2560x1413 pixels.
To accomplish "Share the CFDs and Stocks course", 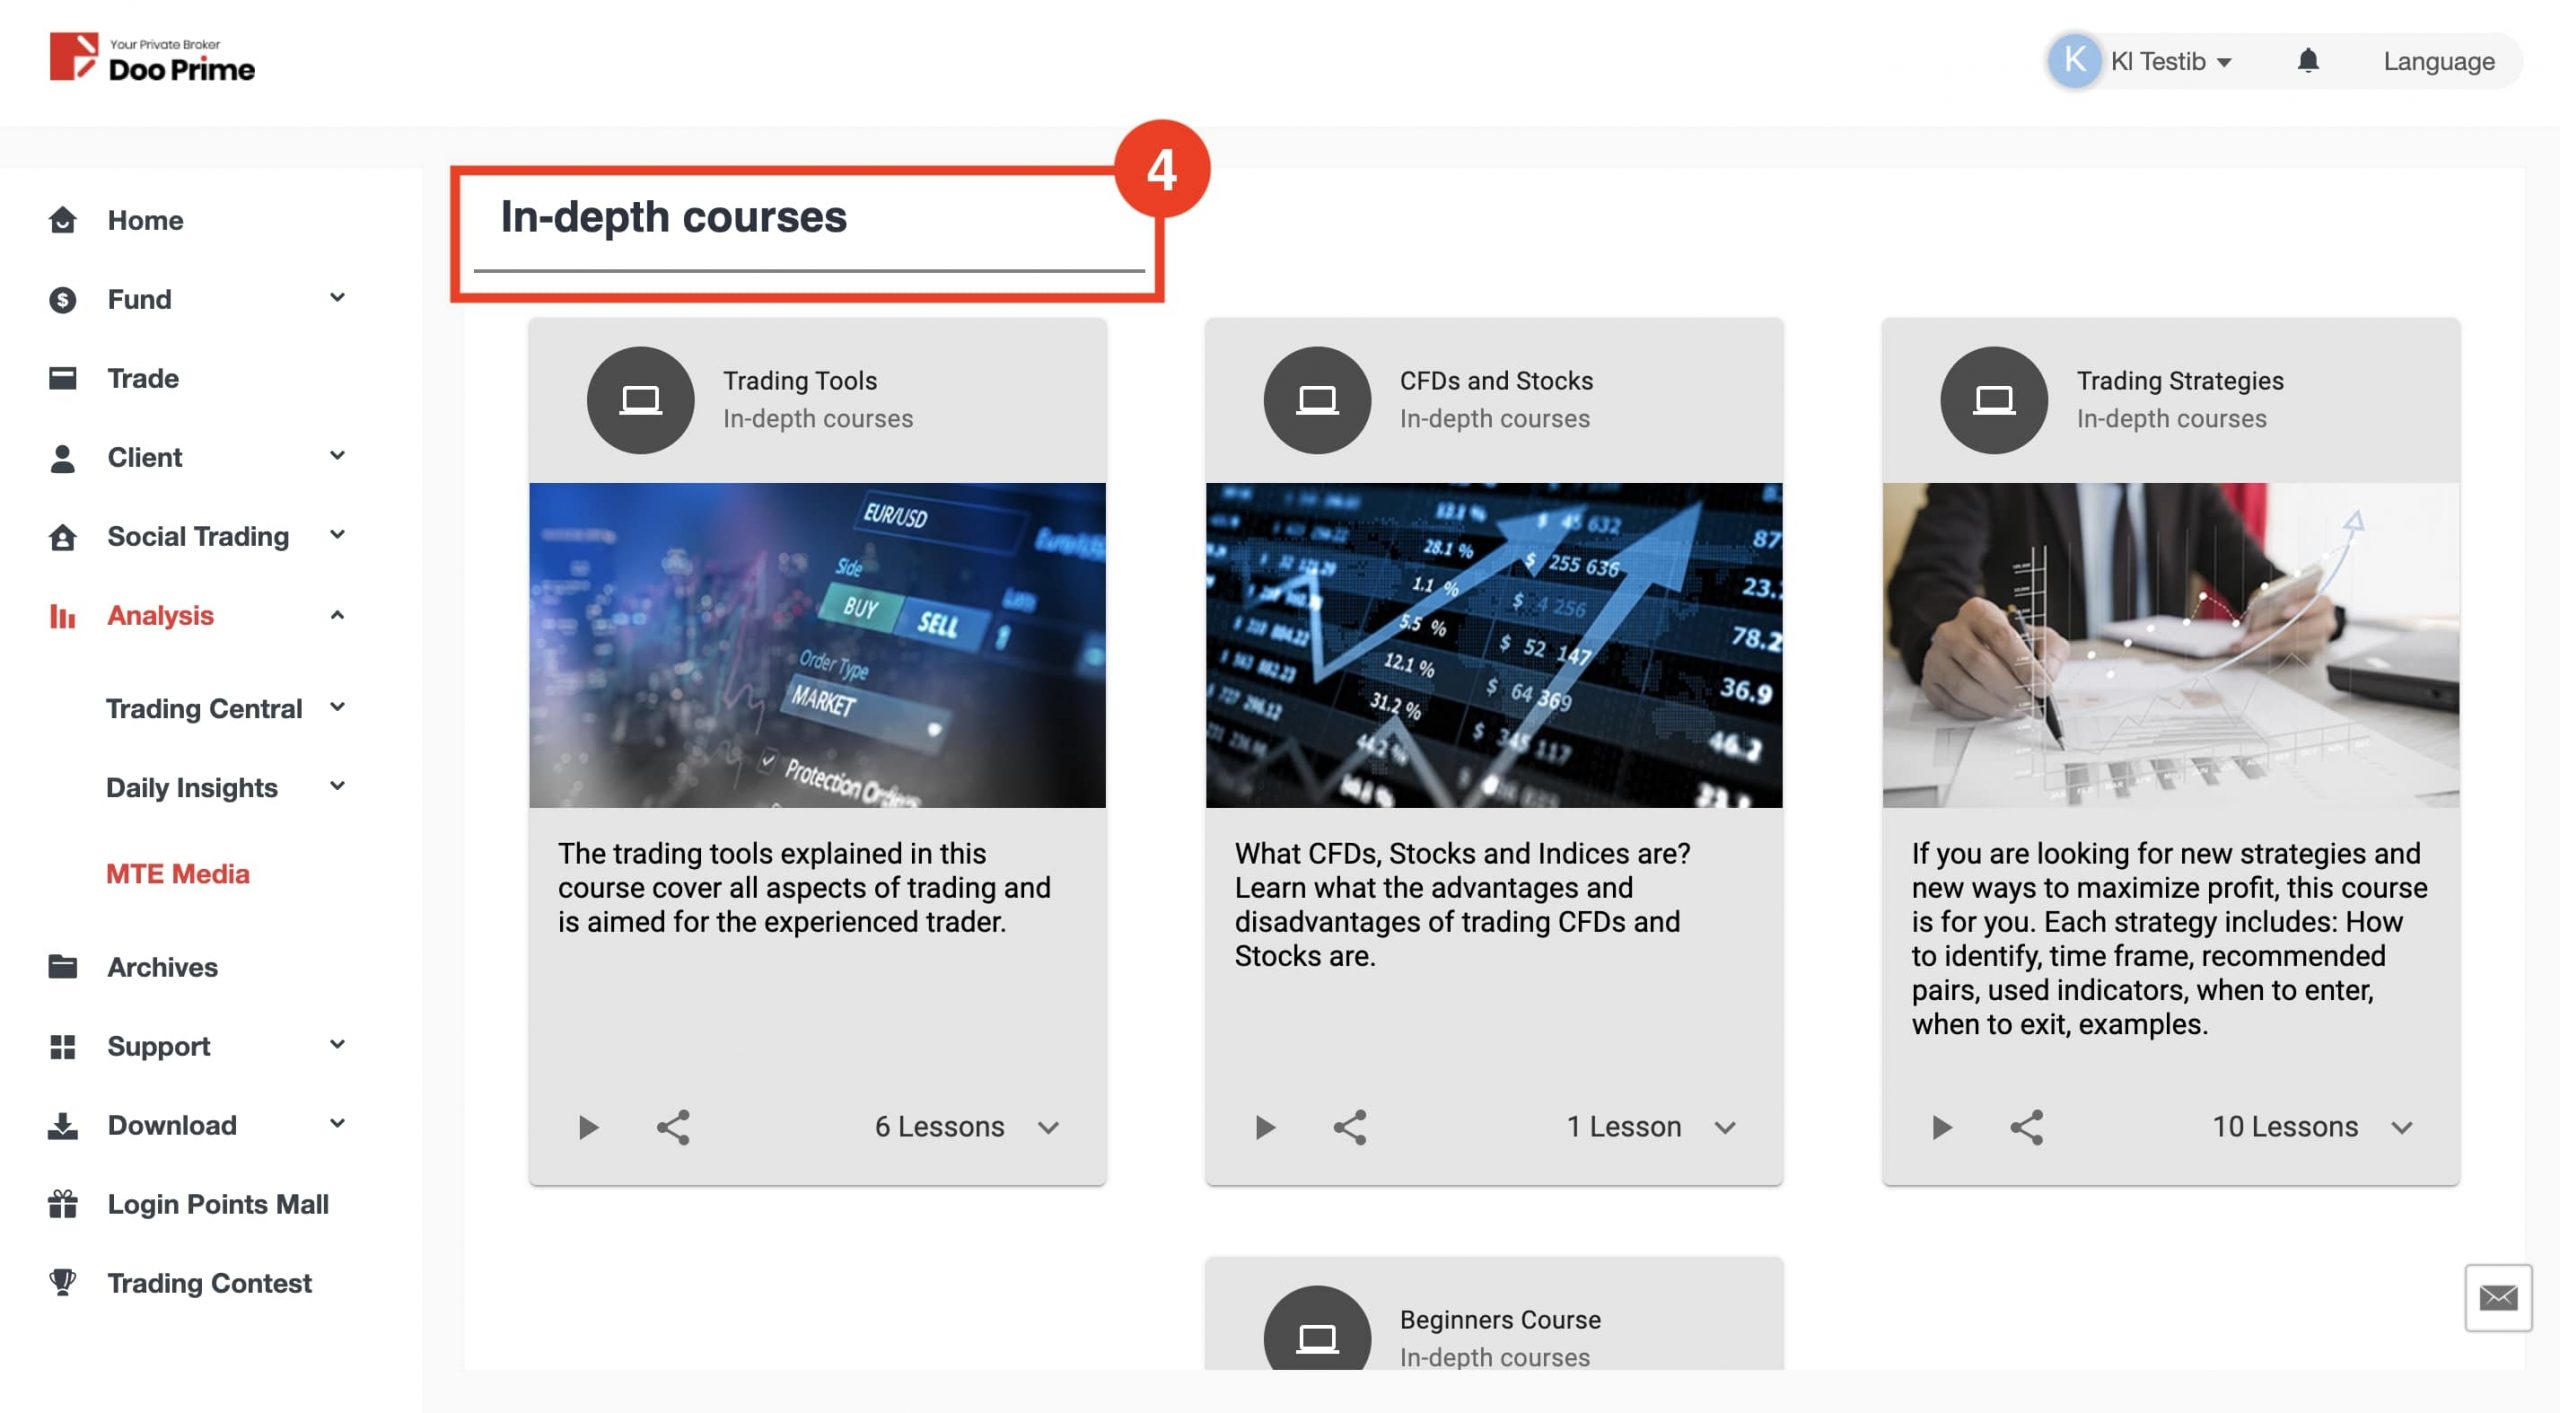I will [1350, 1127].
